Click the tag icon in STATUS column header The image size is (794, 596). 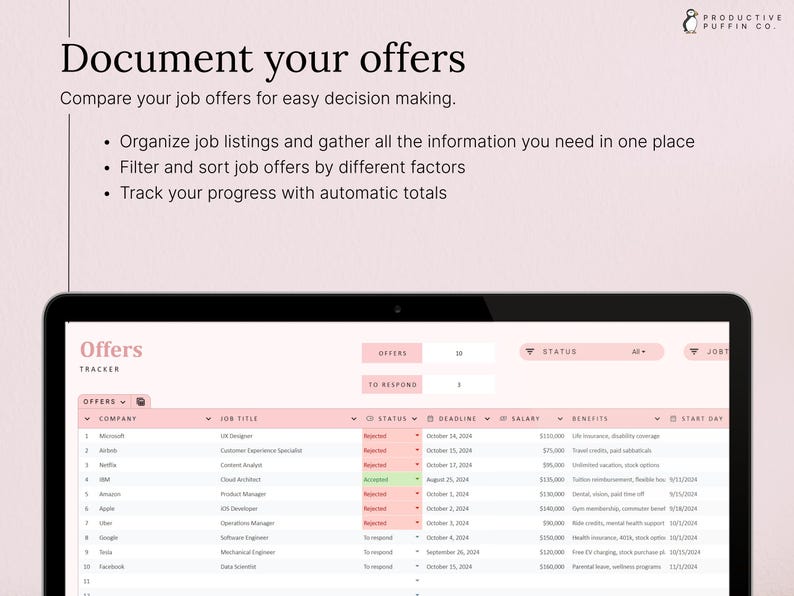pos(370,419)
